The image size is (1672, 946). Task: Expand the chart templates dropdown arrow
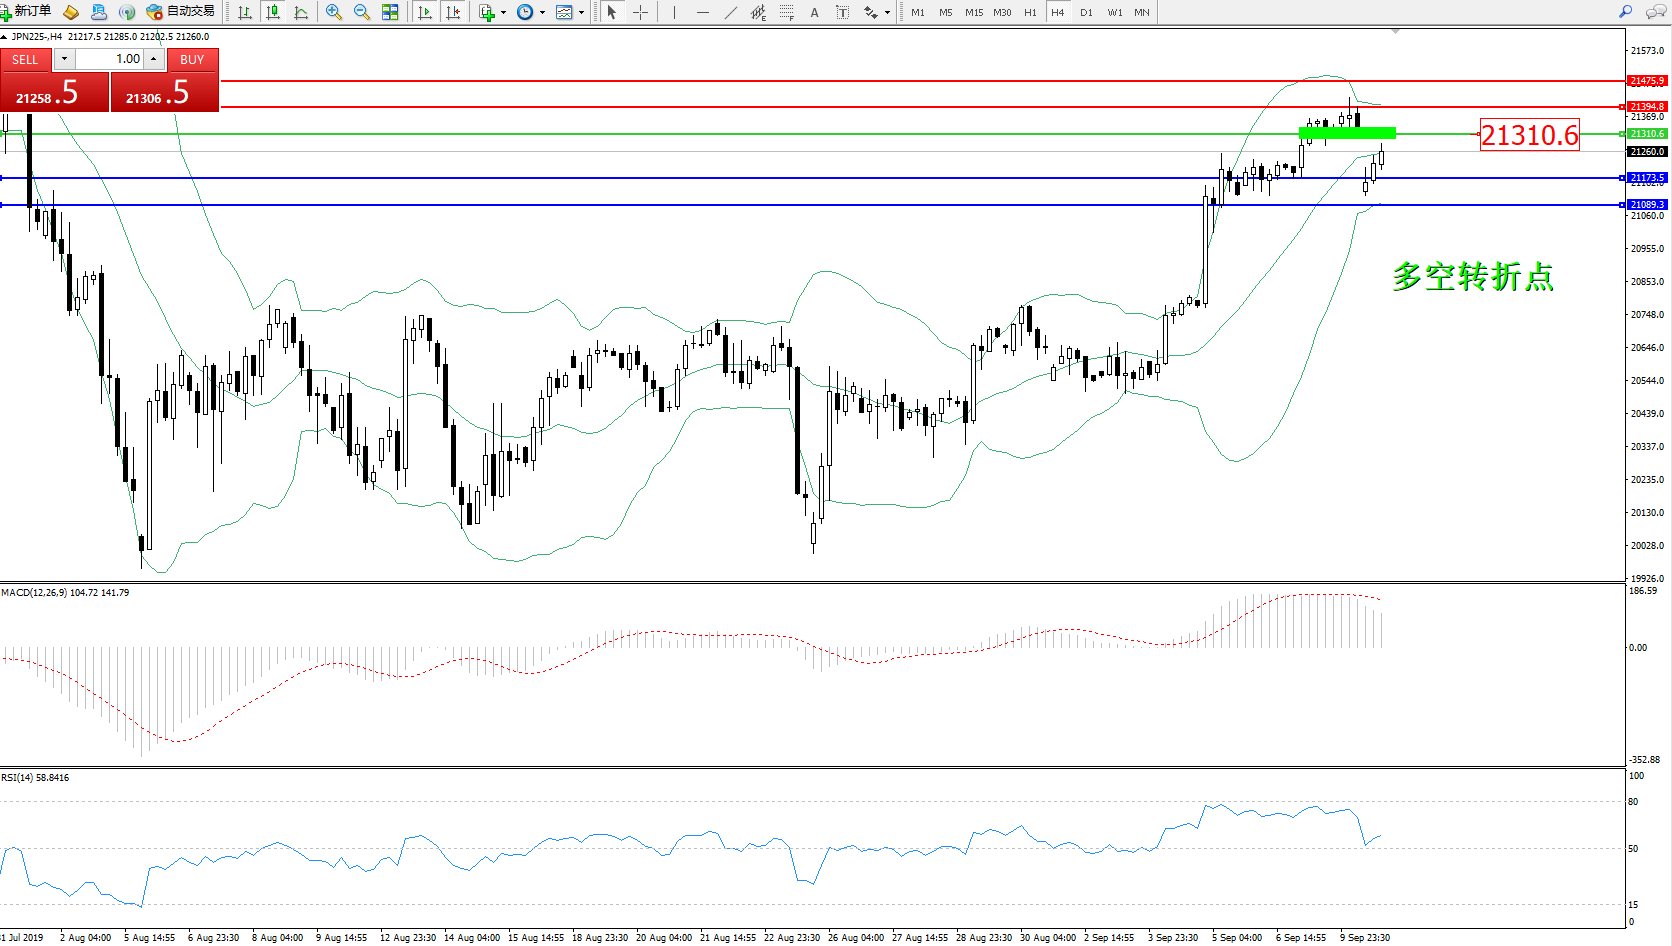(x=581, y=13)
